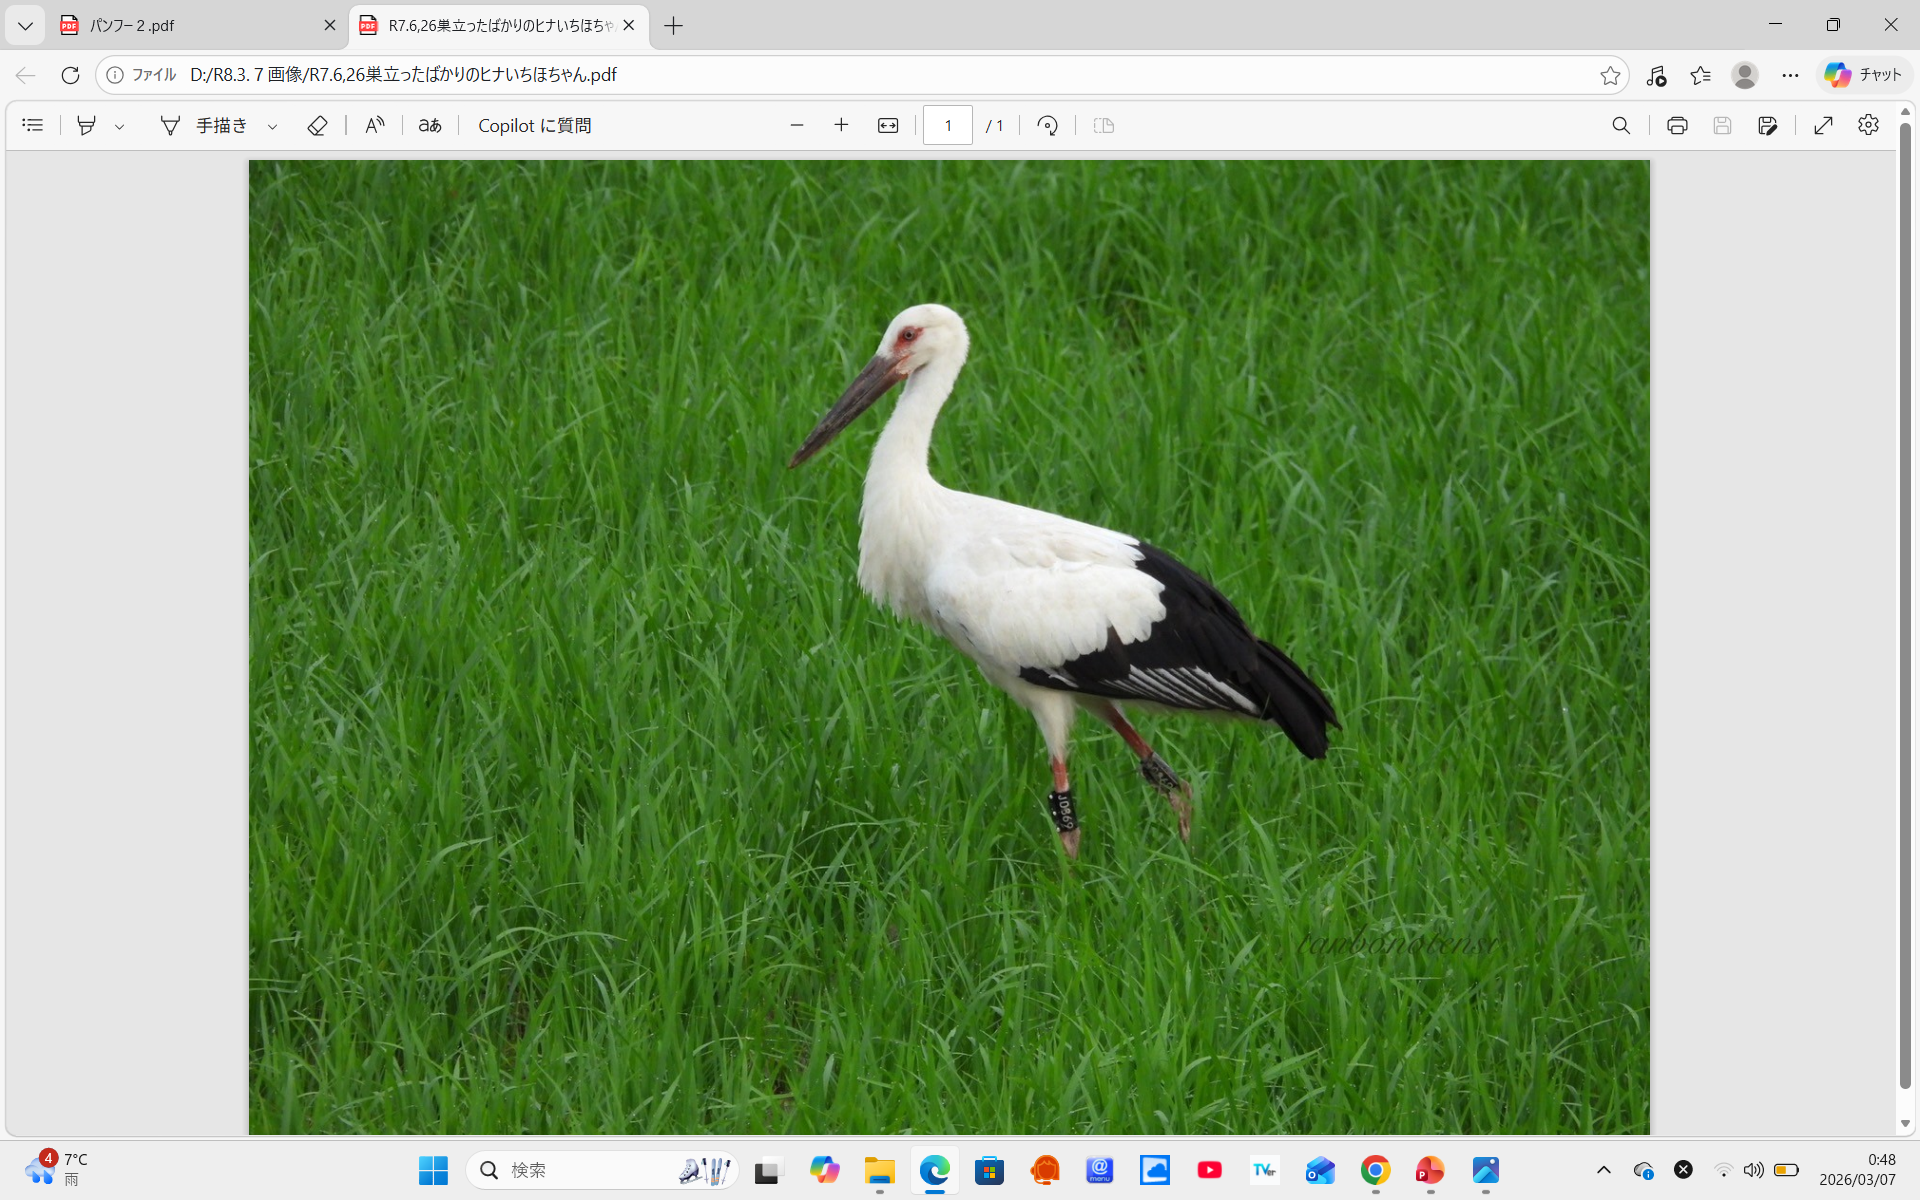This screenshot has width=1920, height=1200.
Task: Expand the tab actions menu chevron
Action: (25, 26)
